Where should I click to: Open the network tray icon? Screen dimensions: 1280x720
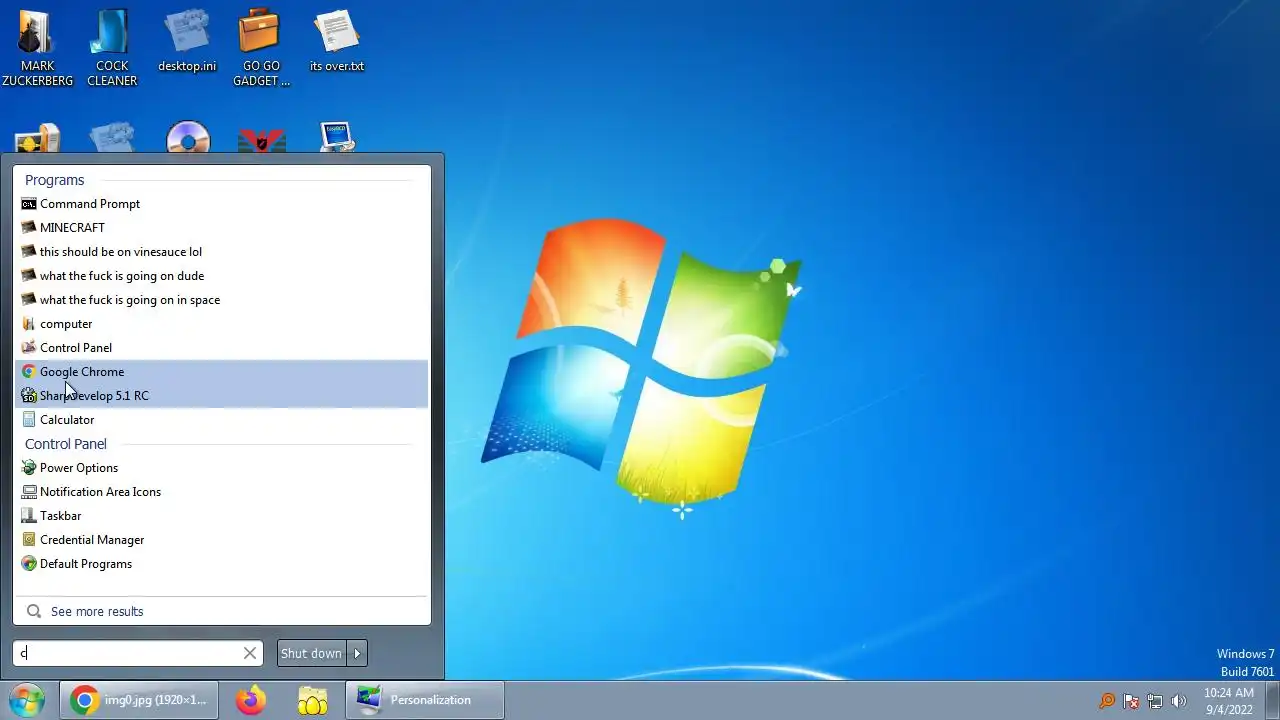point(1155,701)
